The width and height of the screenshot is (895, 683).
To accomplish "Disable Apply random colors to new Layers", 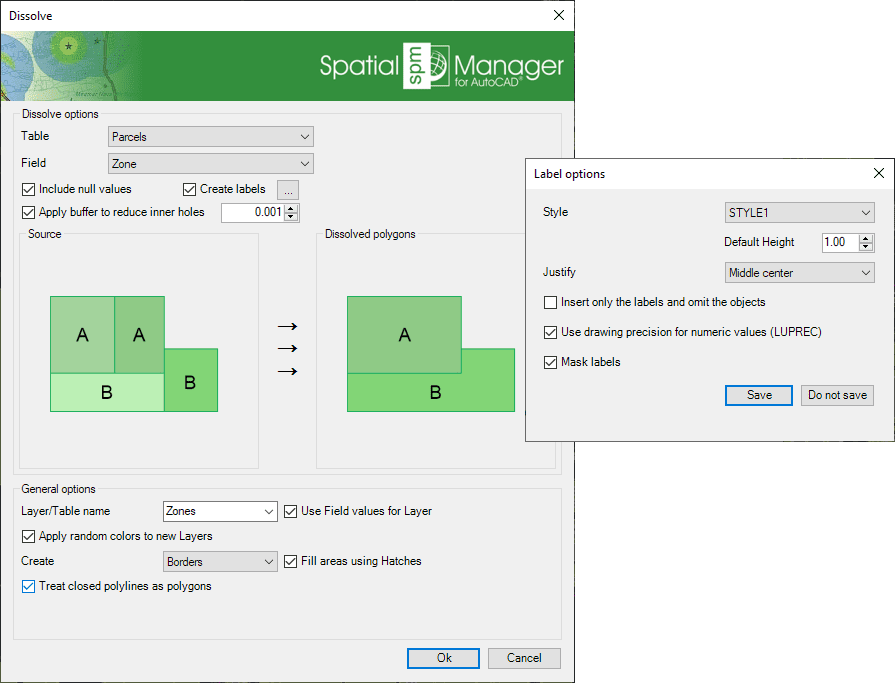I will coord(28,536).
